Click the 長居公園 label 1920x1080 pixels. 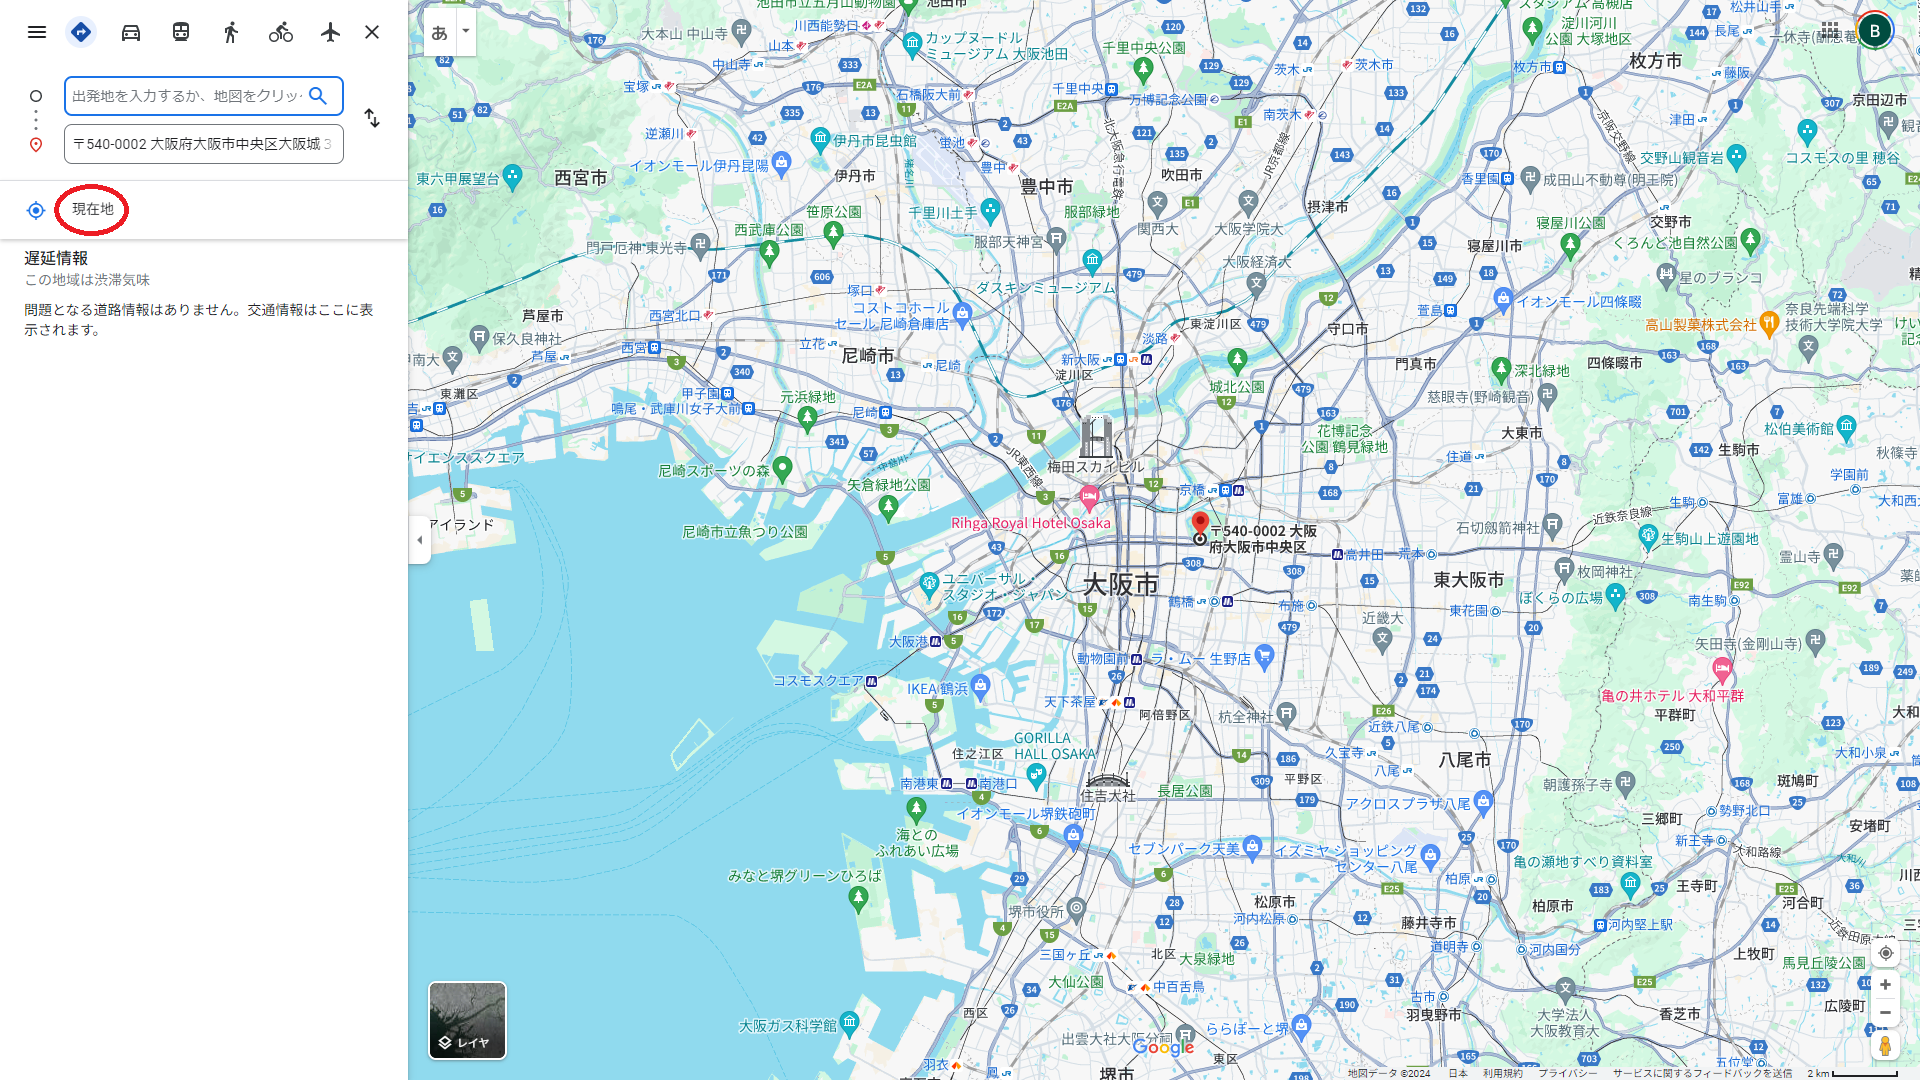[1185, 791]
